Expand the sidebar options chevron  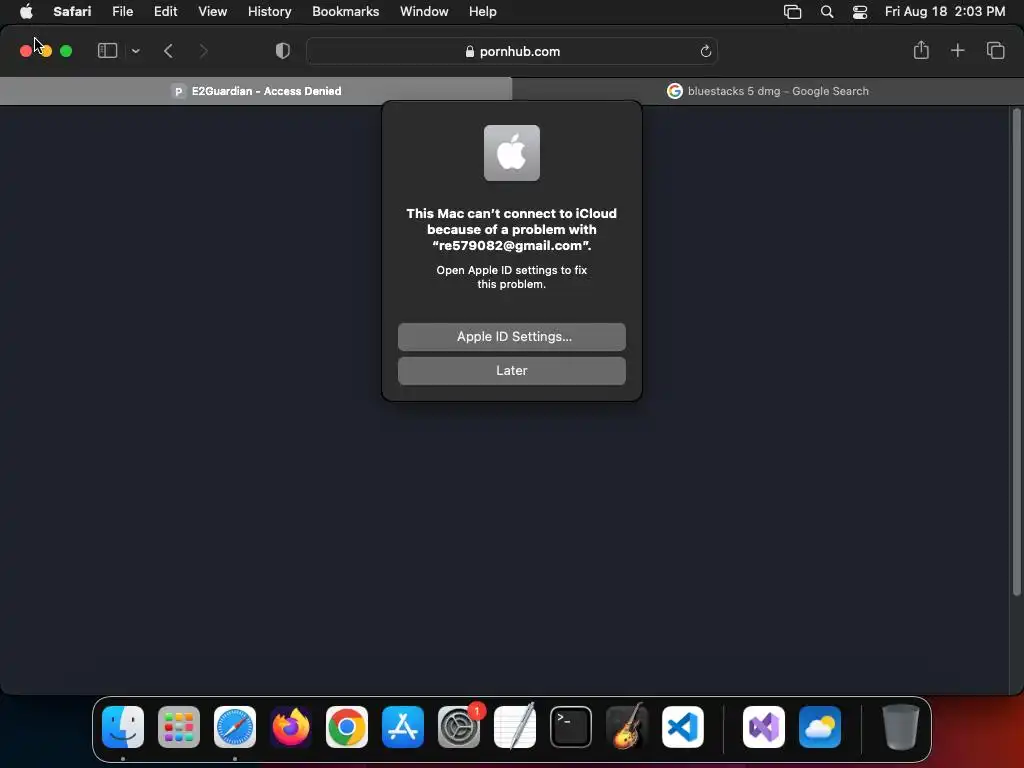(135, 51)
